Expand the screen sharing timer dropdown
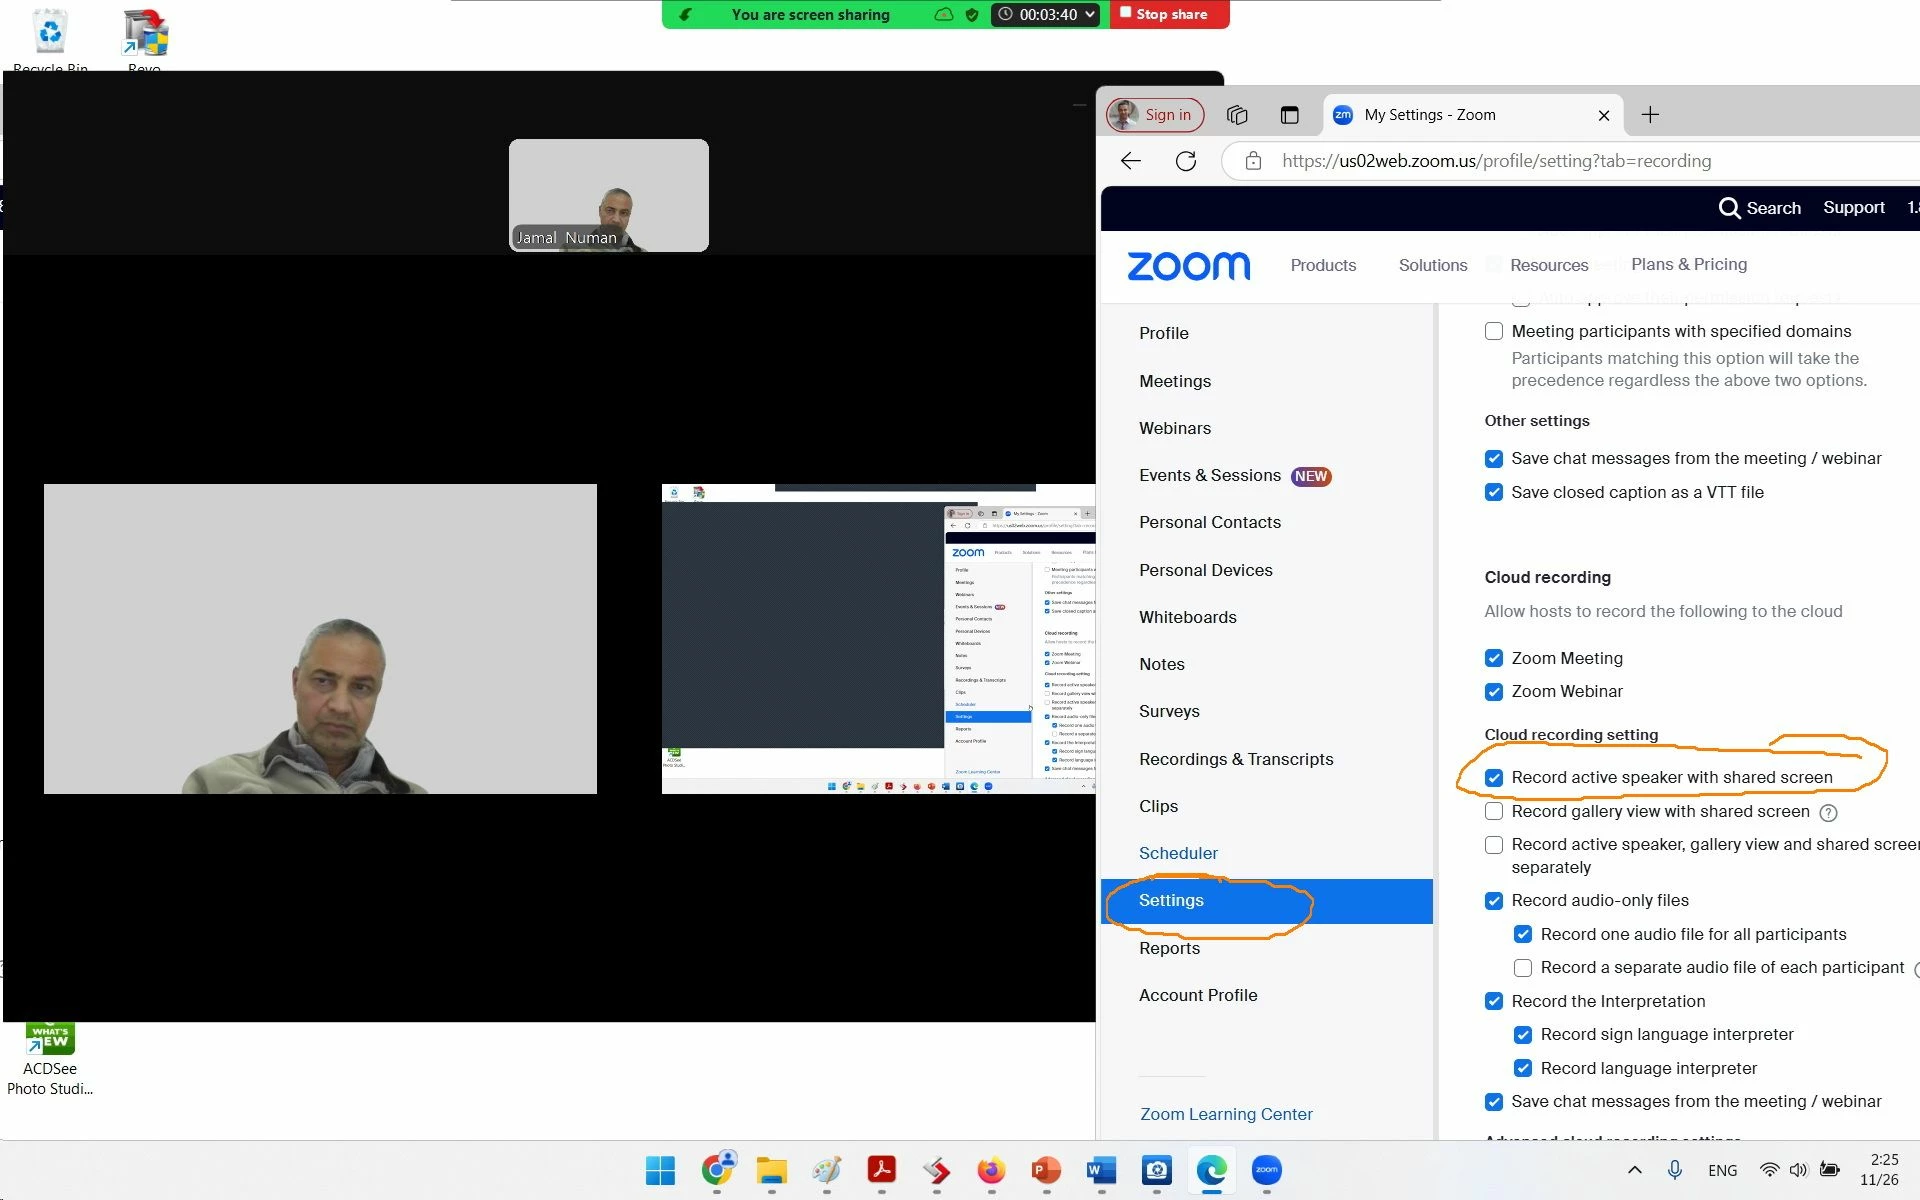Image resolution: width=1920 pixels, height=1200 pixels. (1089, 14)
